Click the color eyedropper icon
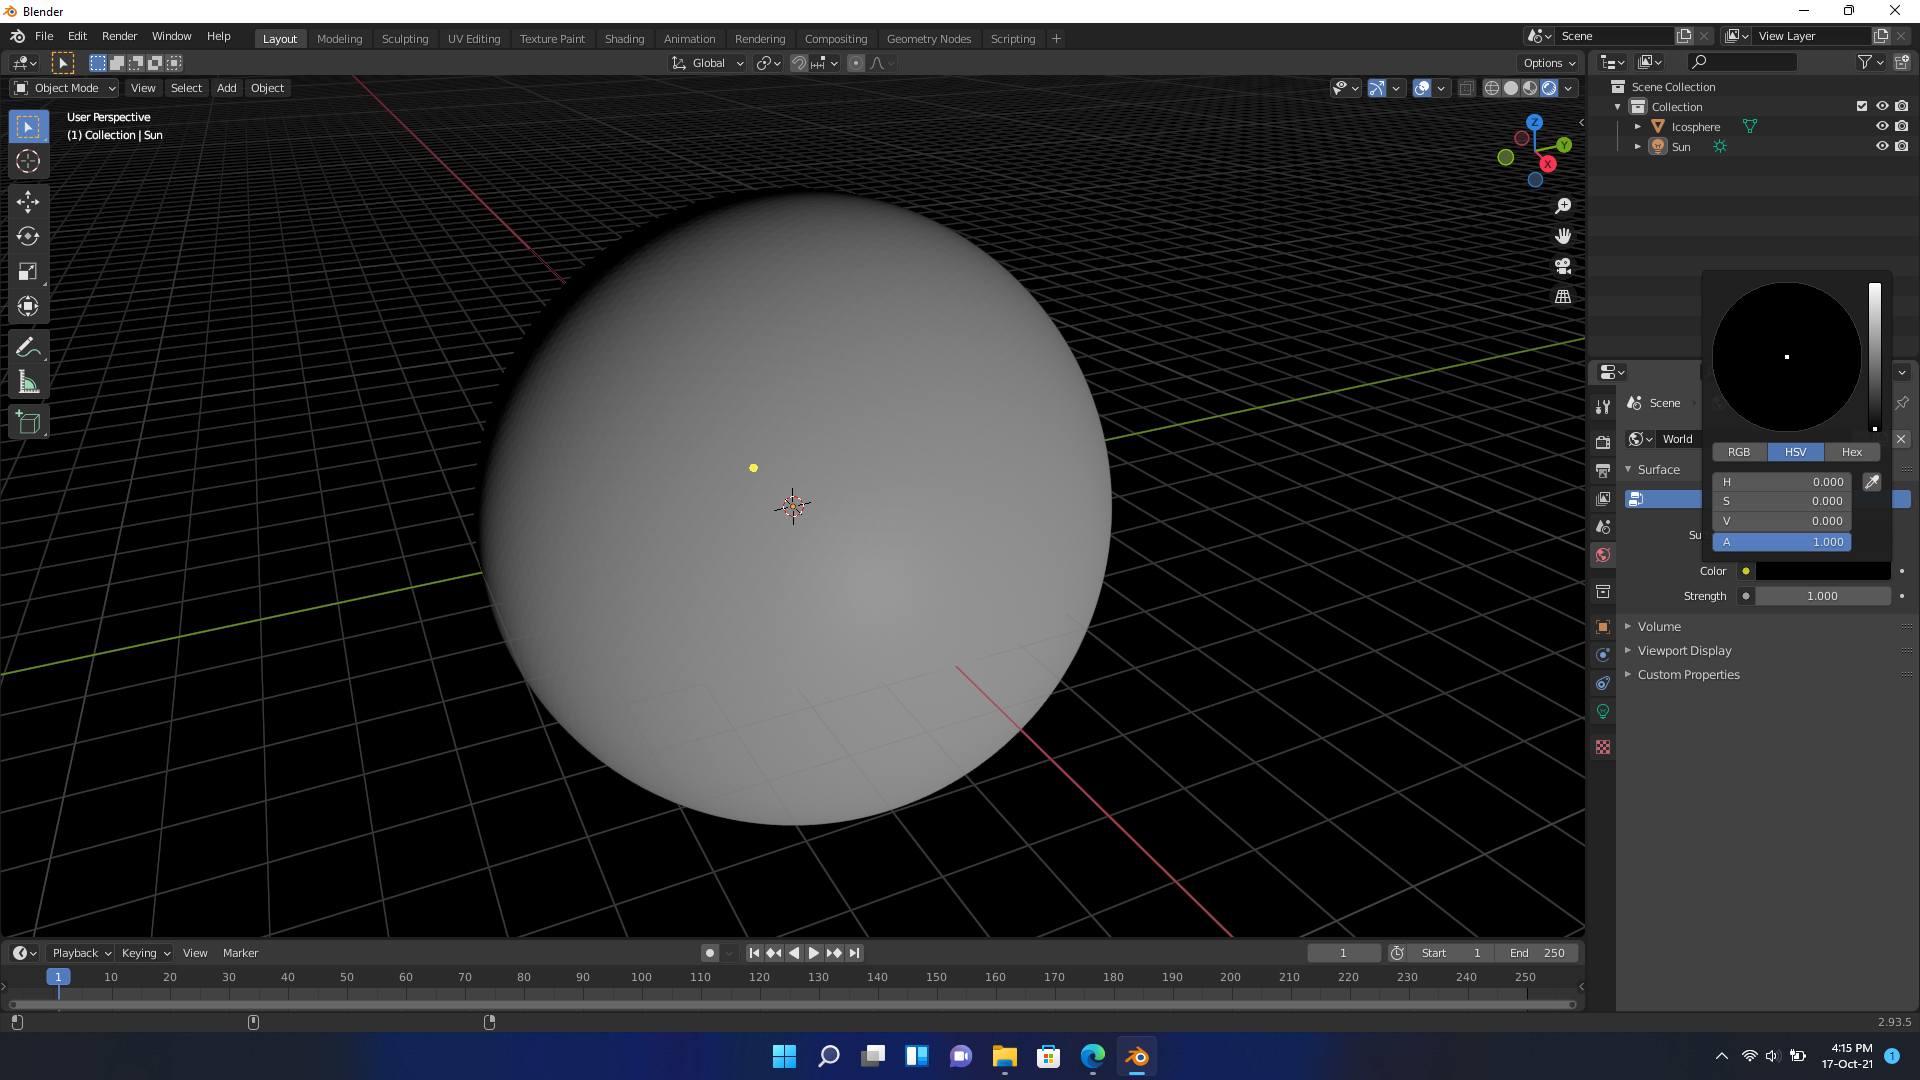This screenshot has width=1920, height=1080. (1872, 482)
